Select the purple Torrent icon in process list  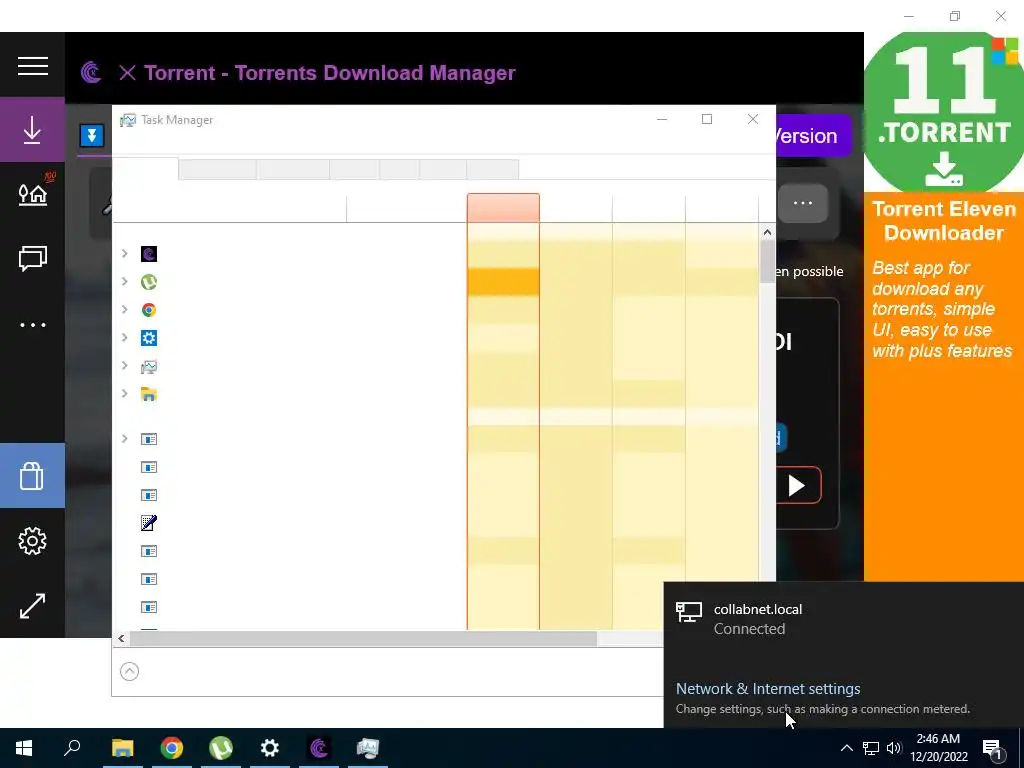(149, 254)
